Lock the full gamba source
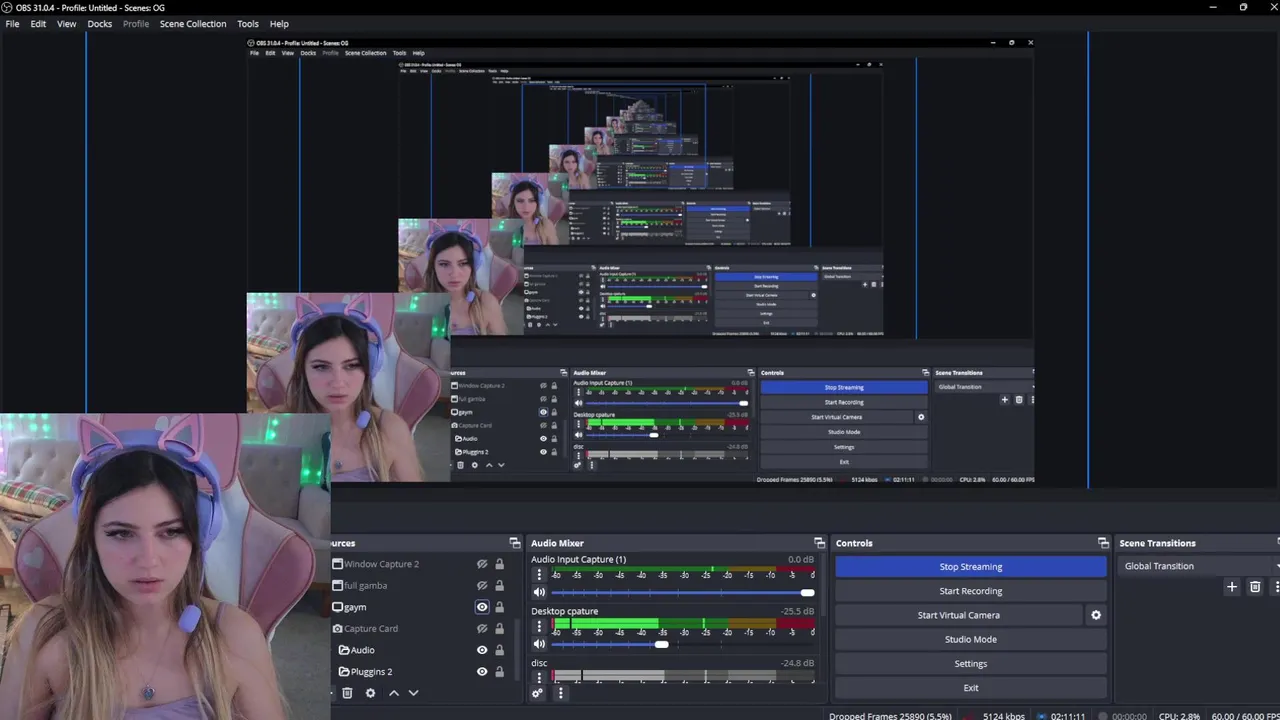 click(x=499, y=585)
